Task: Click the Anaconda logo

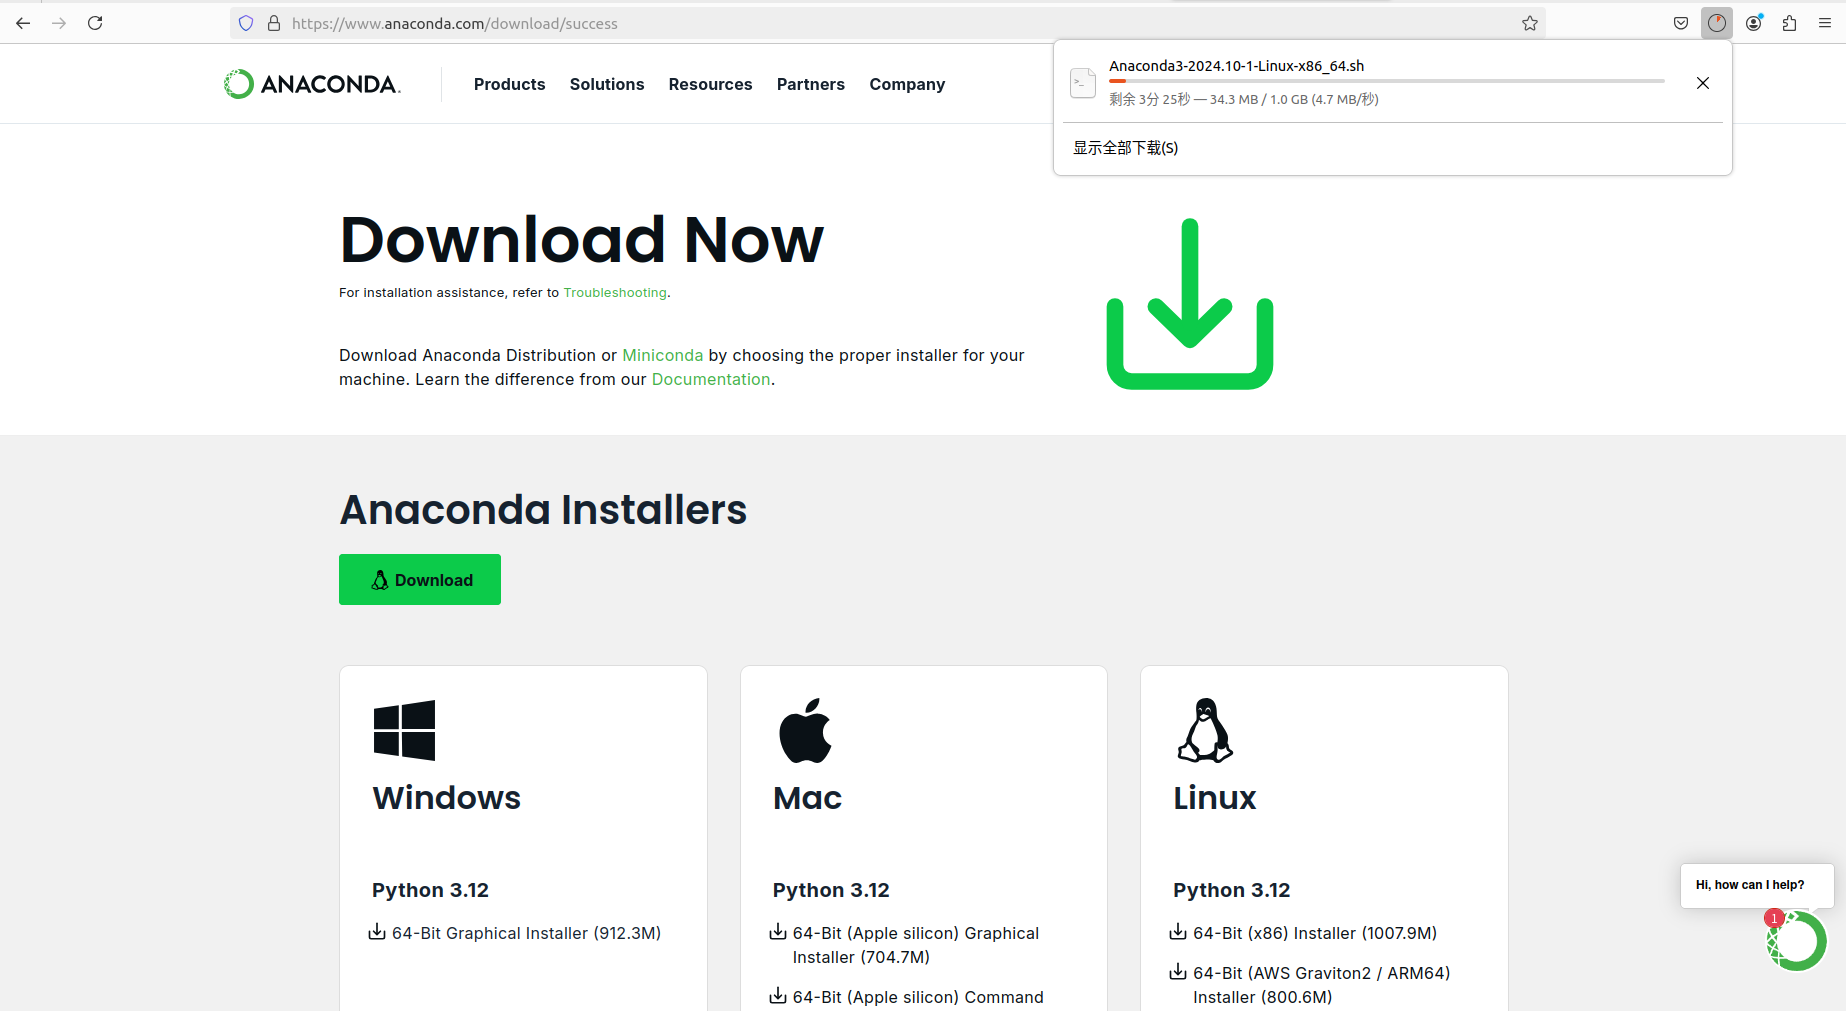Action: pos(312,84)
